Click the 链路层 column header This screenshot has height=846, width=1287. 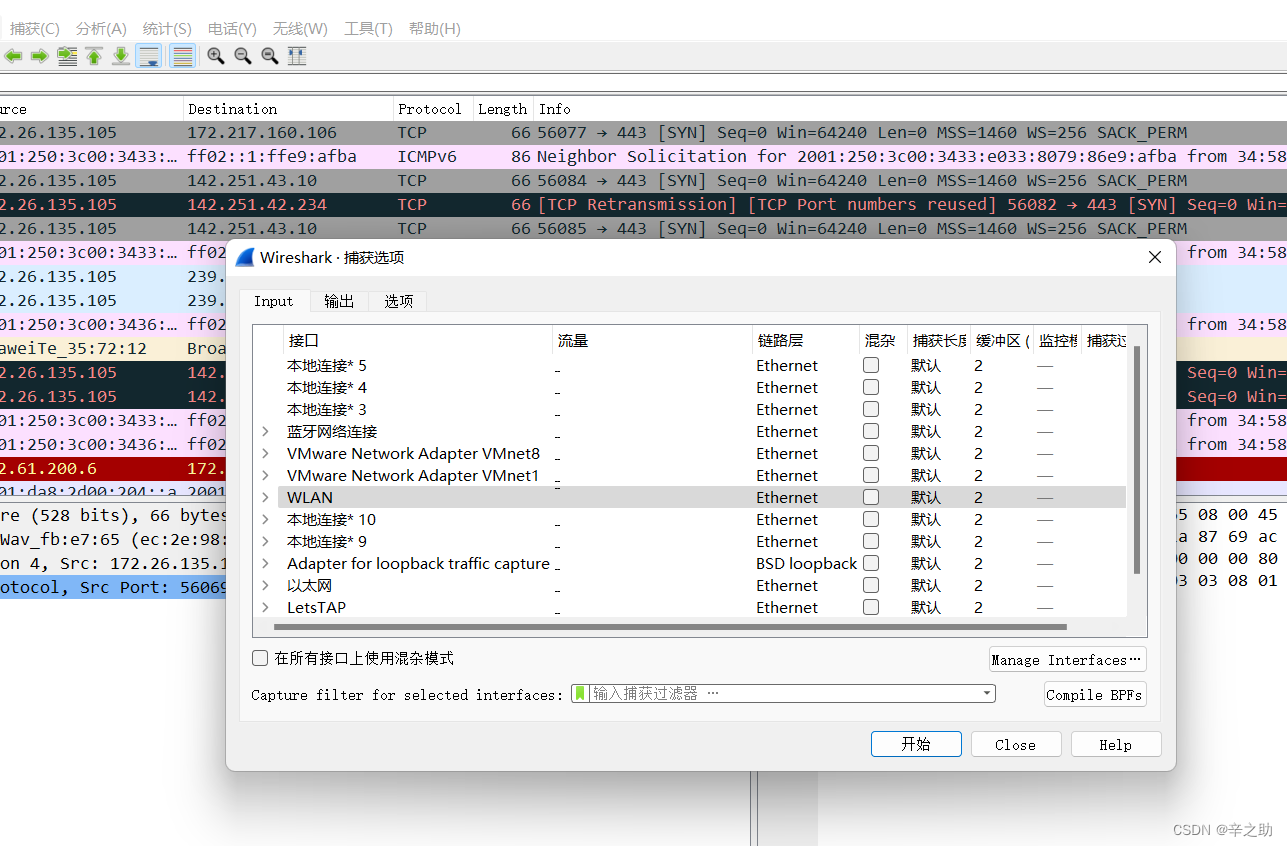806,341
